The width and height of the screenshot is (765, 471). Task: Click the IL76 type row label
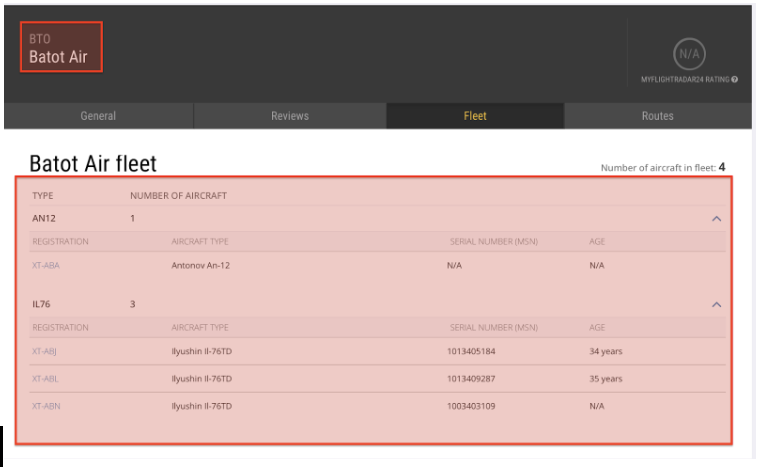[x=41, y=304]
